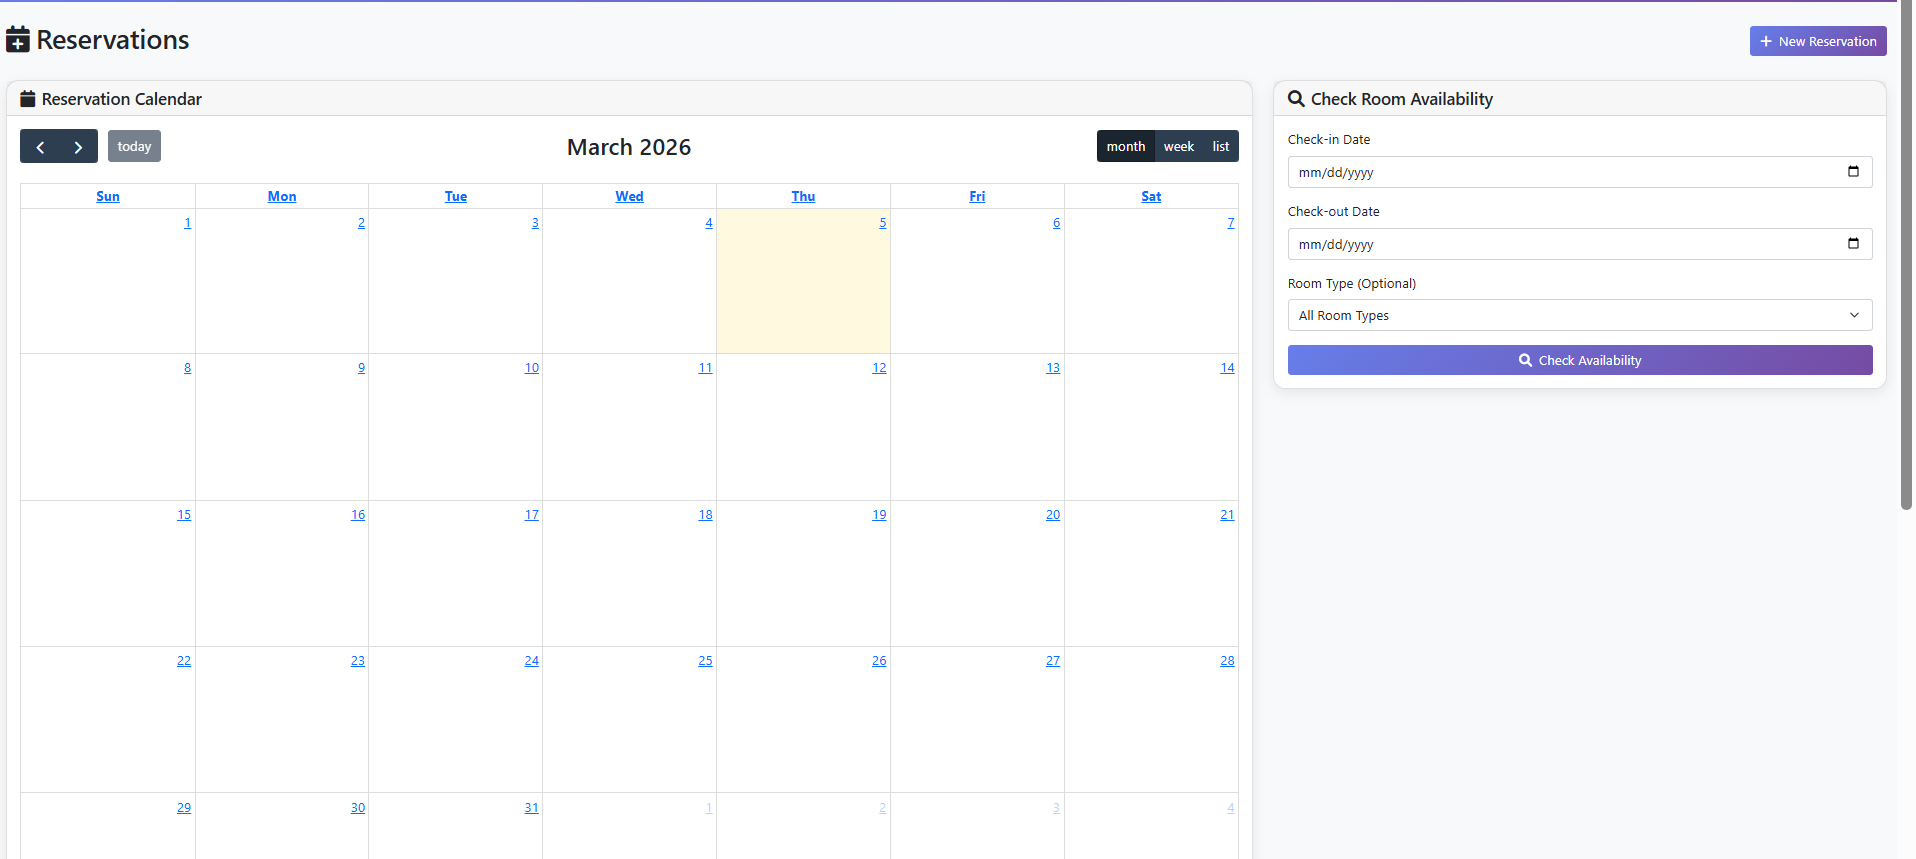The image size is (1916, 859).
Task: Switch calendar to week view
Action: click(1178, 147)
